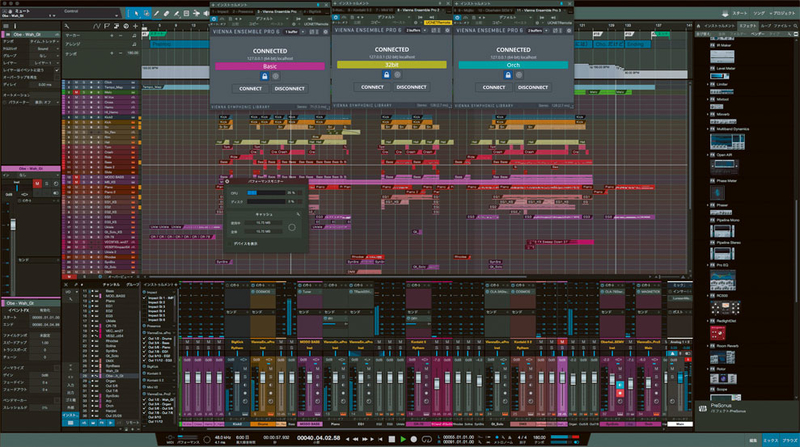Click the teal Orch preset bar

(x=513, y=65)
